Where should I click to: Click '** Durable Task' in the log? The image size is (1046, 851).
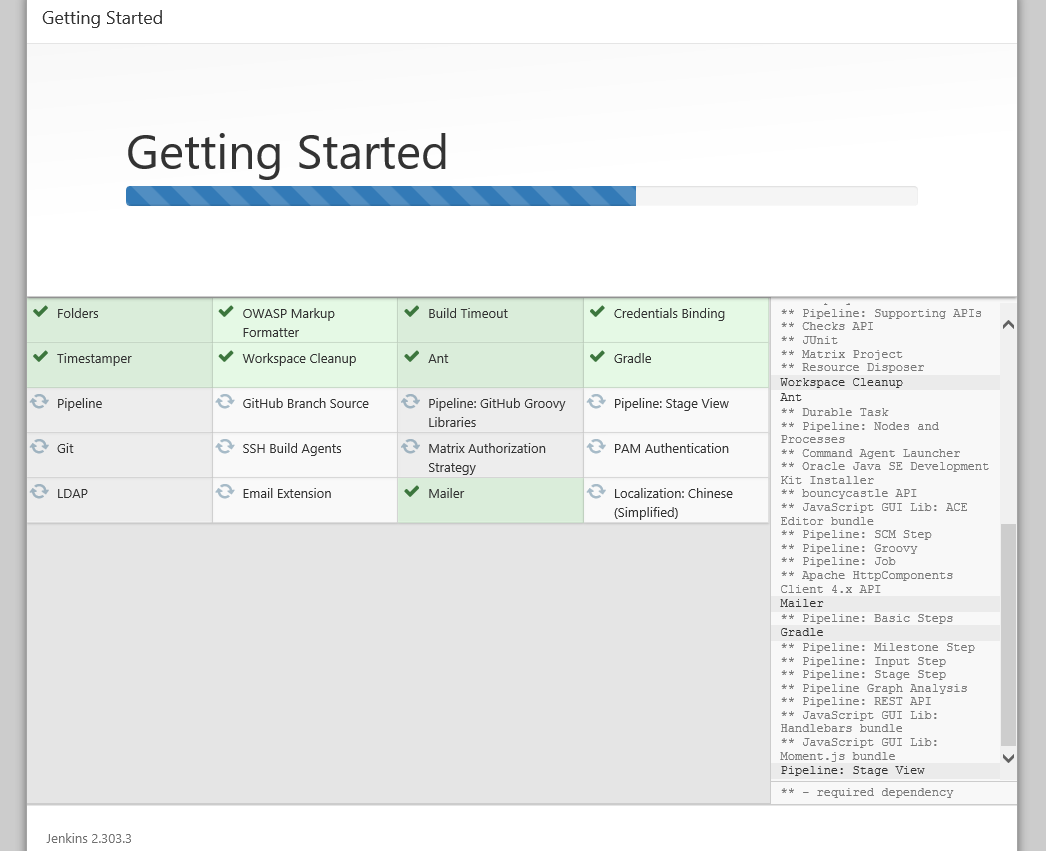pyautogui.click(x=835, y=412)
